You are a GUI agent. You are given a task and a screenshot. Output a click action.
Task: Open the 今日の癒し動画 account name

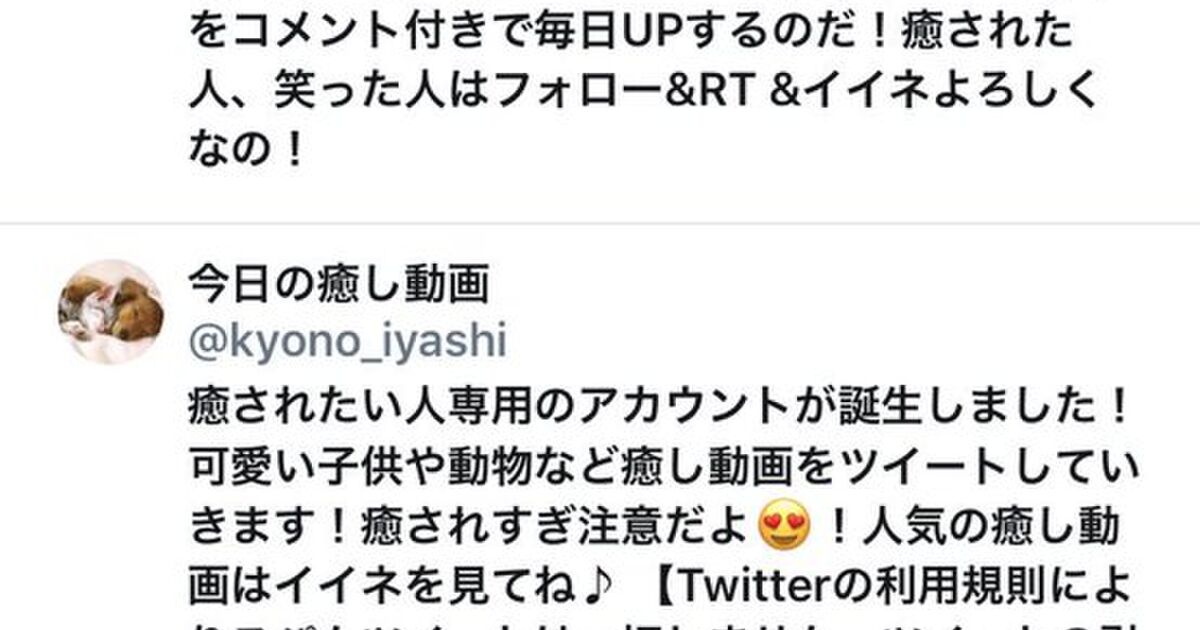coord(339,287)
